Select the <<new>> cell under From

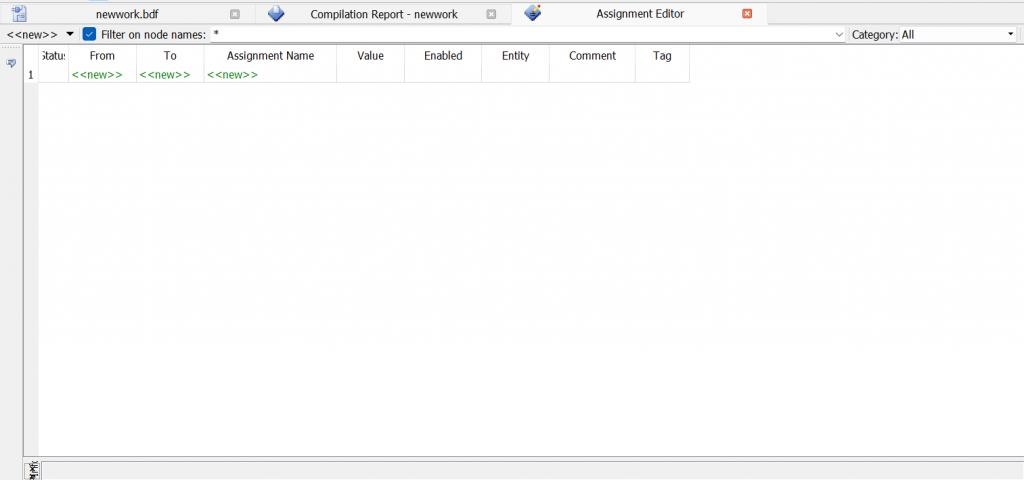click(102, 74)
